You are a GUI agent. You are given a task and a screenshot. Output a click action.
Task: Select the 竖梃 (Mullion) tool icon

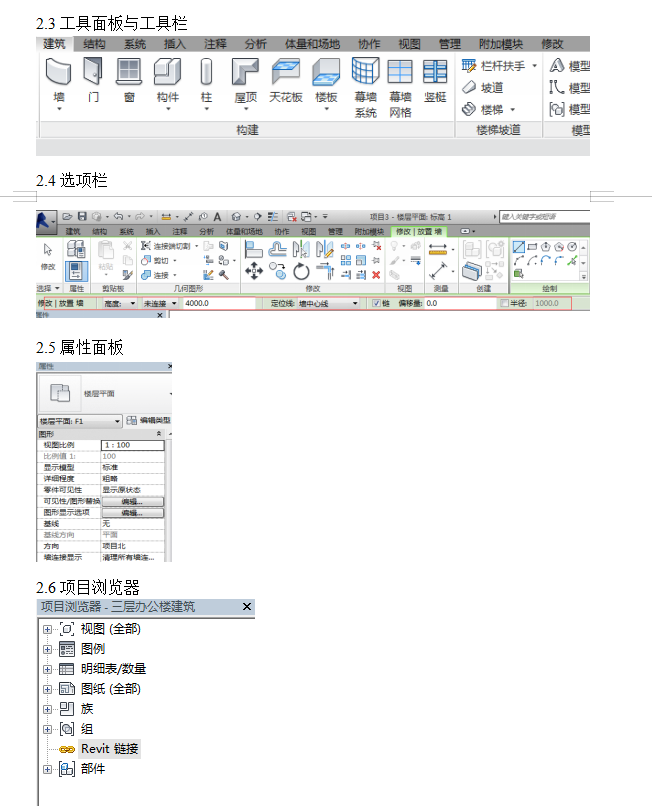coord(435,71)
